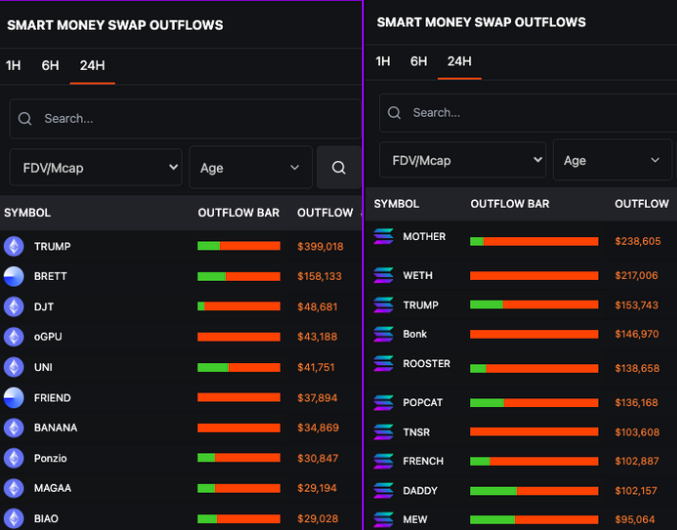Select the 24H tab in right panel

459,61
